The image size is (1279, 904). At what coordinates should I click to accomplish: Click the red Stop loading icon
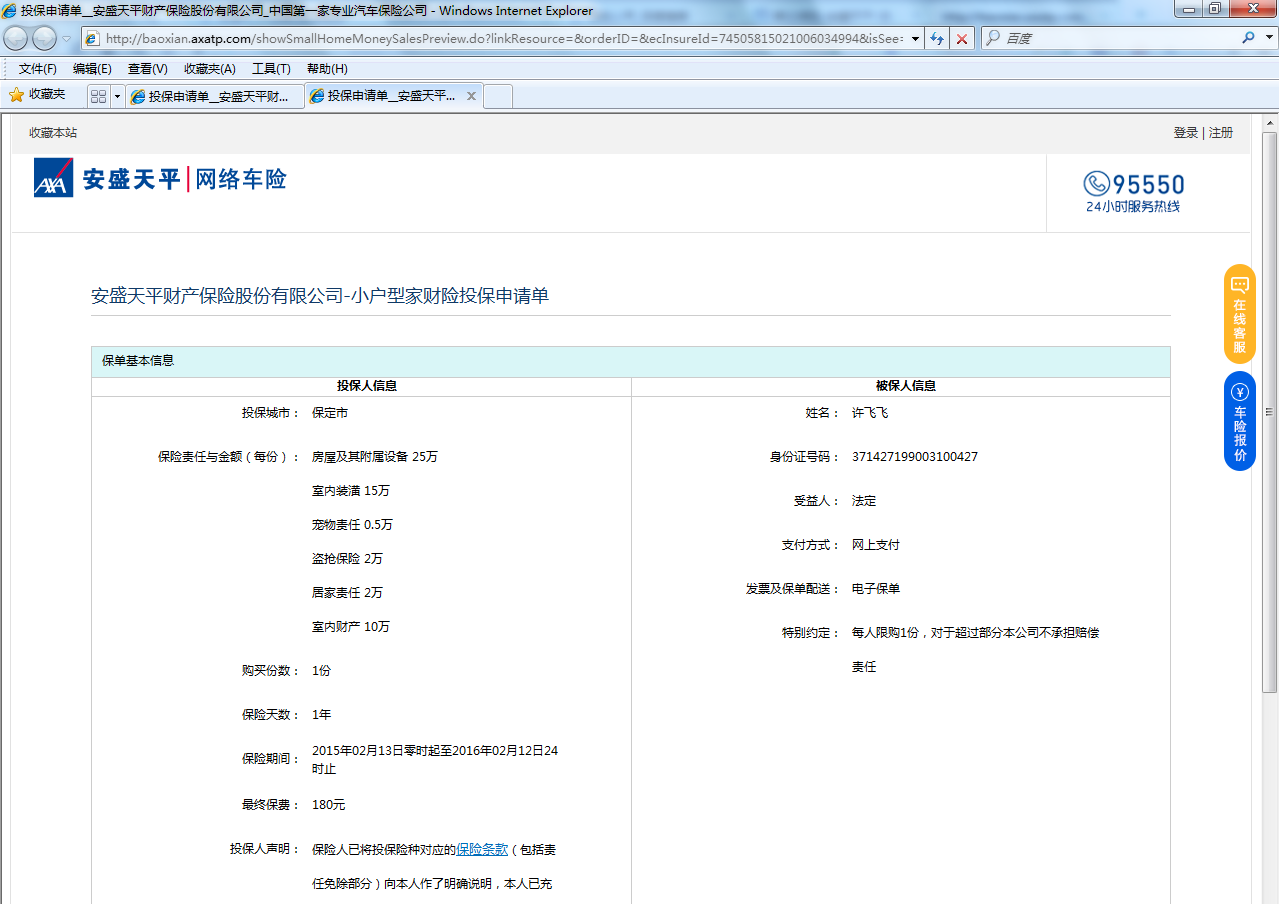(961, 38)
